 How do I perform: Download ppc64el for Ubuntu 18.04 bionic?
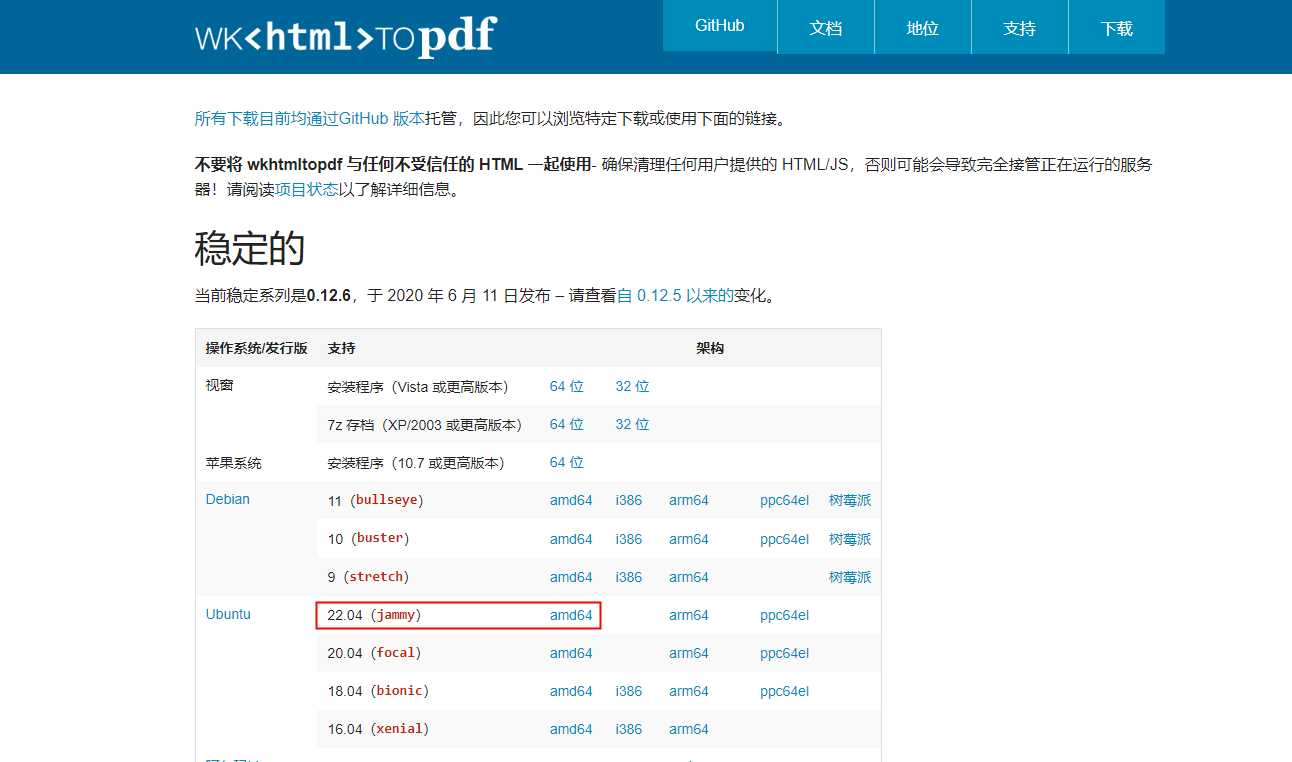click(784, 691)
